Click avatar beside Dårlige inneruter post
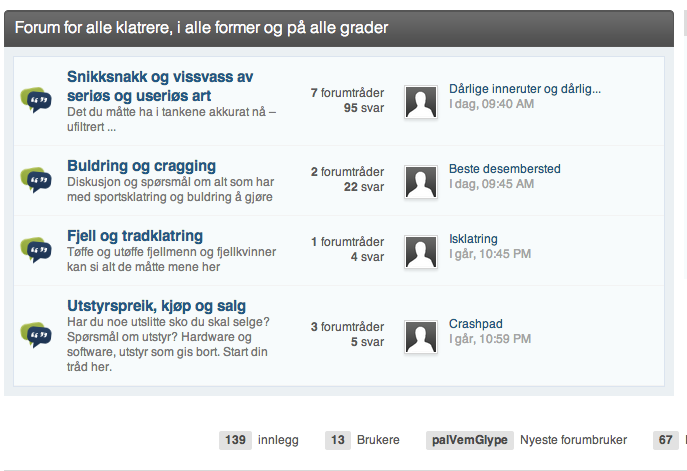The width and height of the screenshot is (687, 471). [x=421, y=101]
